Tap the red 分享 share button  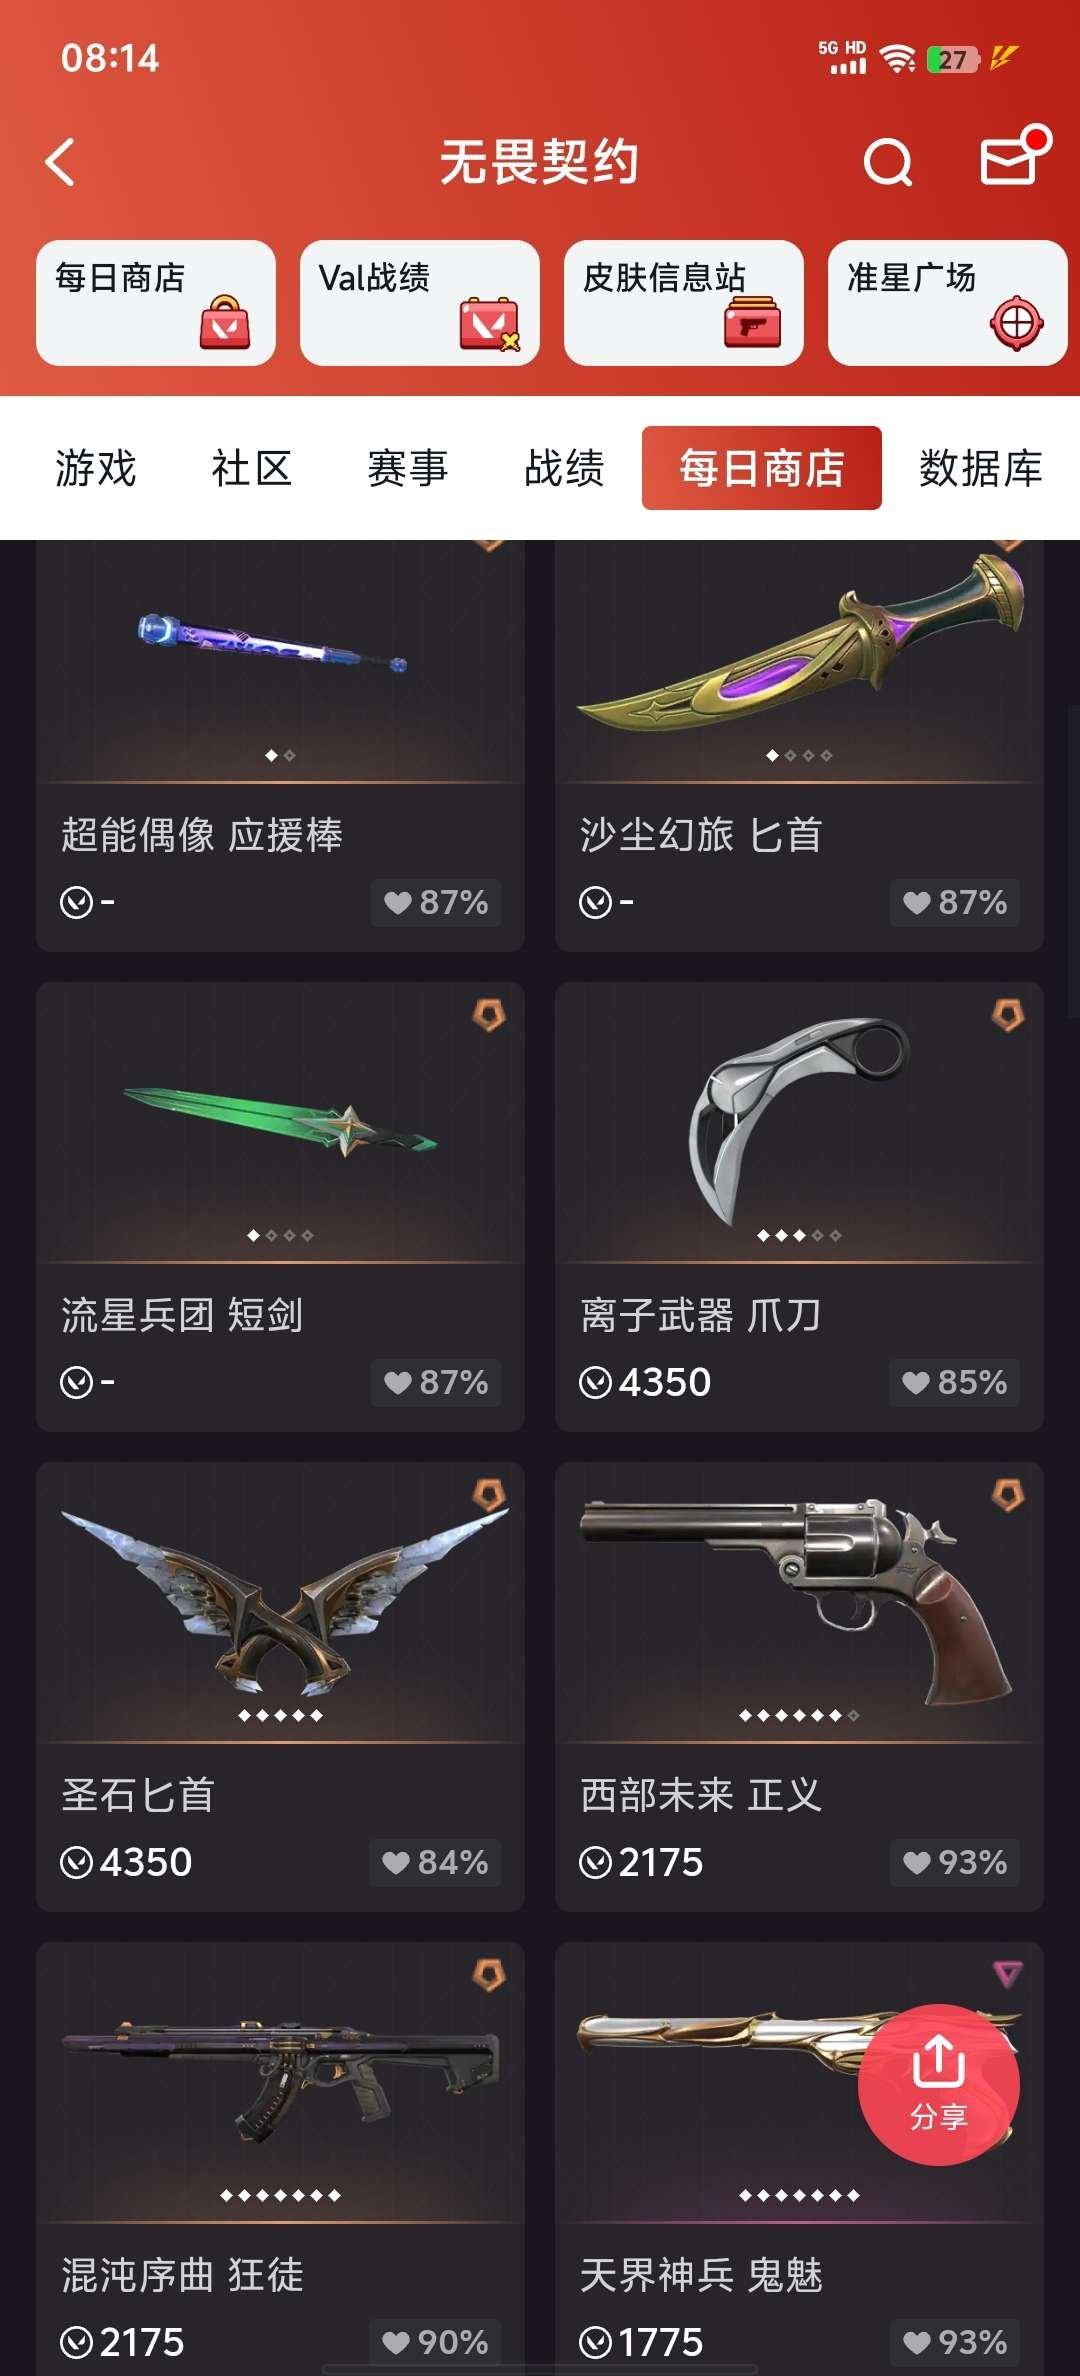pyautogui.click(x=939, y=2085)
